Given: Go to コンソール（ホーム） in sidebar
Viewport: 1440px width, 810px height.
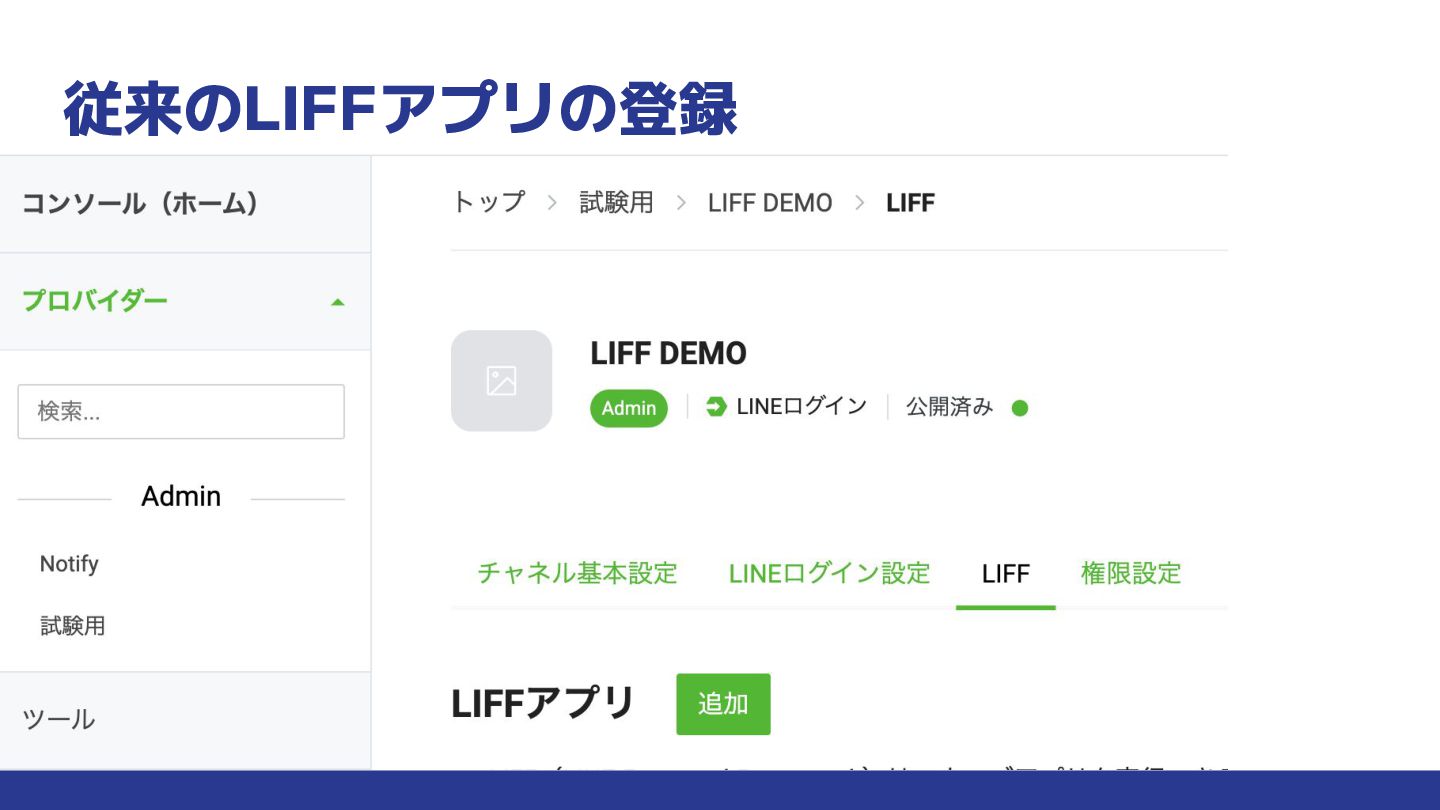Looking at the screenshot, I should pos(141,204).
